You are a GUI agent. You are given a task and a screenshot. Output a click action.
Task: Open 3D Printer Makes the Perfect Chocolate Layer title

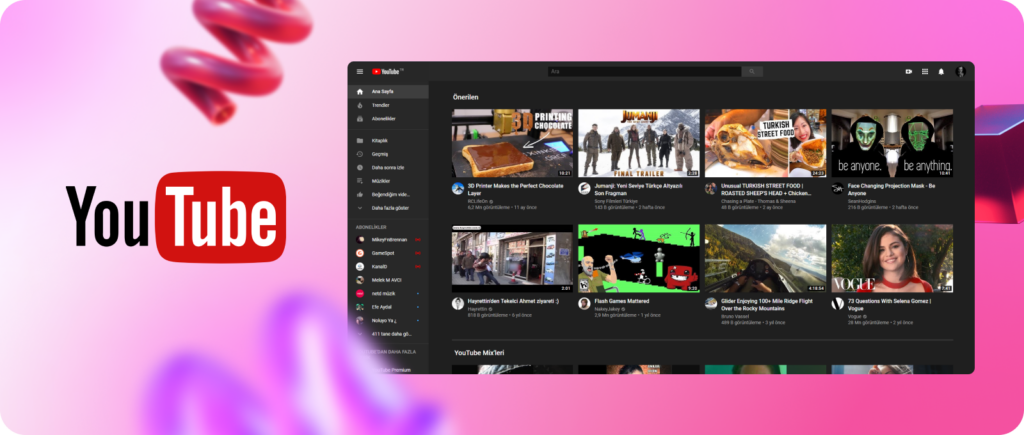point(515,189)
